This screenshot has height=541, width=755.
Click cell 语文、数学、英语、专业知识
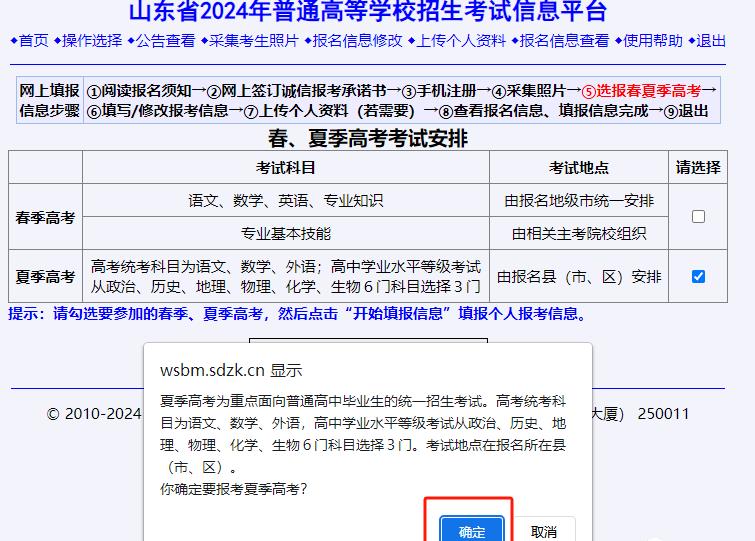click(286, 200)
